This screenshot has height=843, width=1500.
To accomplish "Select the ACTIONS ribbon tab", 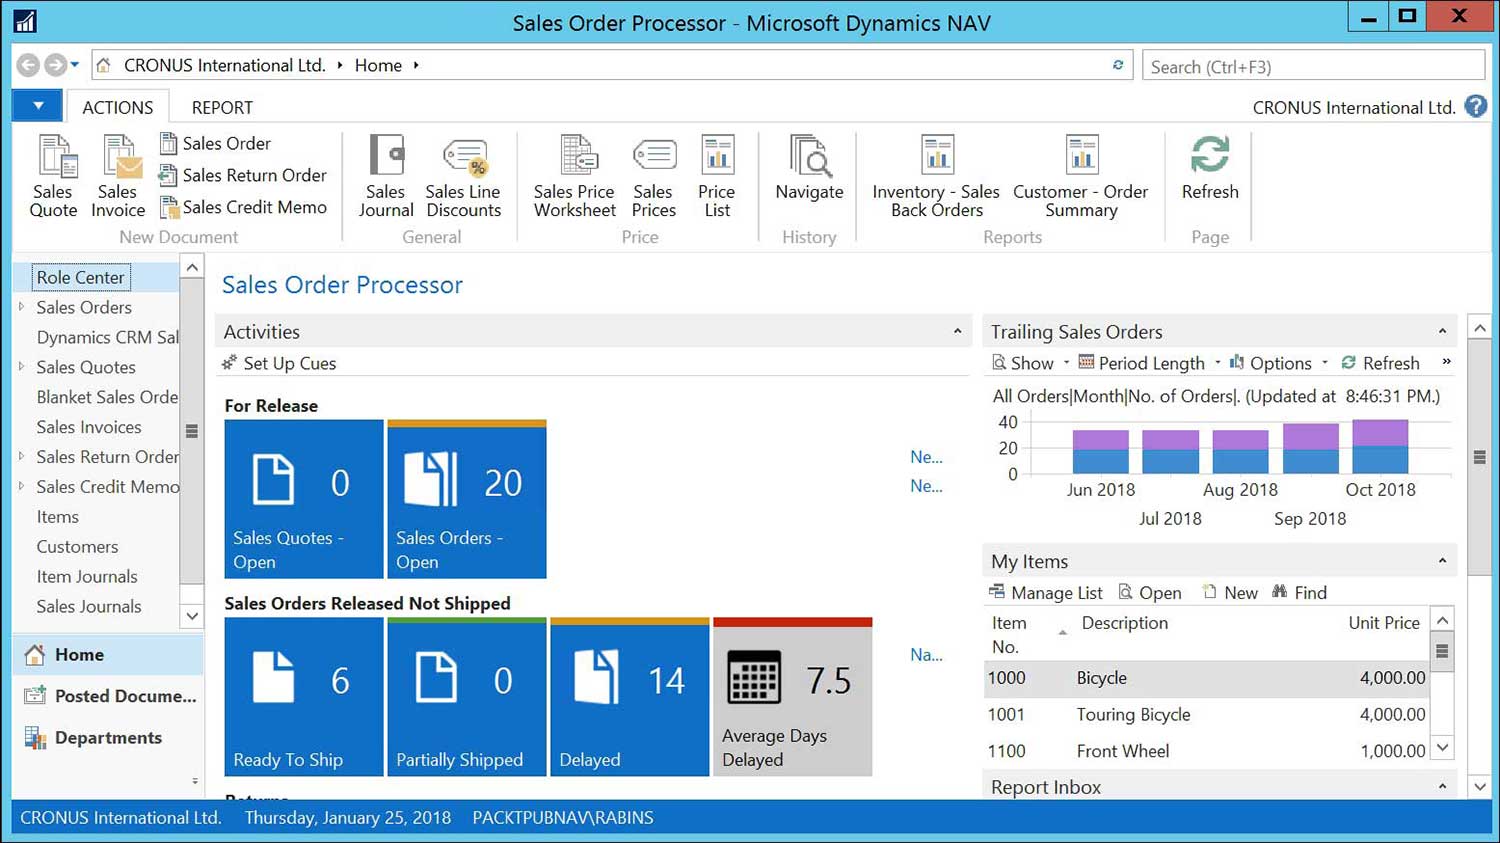I will pyautogui.click(x=117, y=107).
